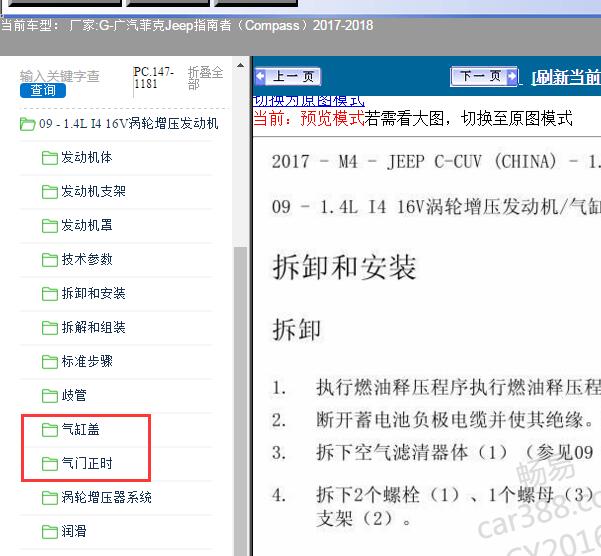601x556 pixels.
Task: Click the folder icon beside 润滑
Action: [49, 532]
